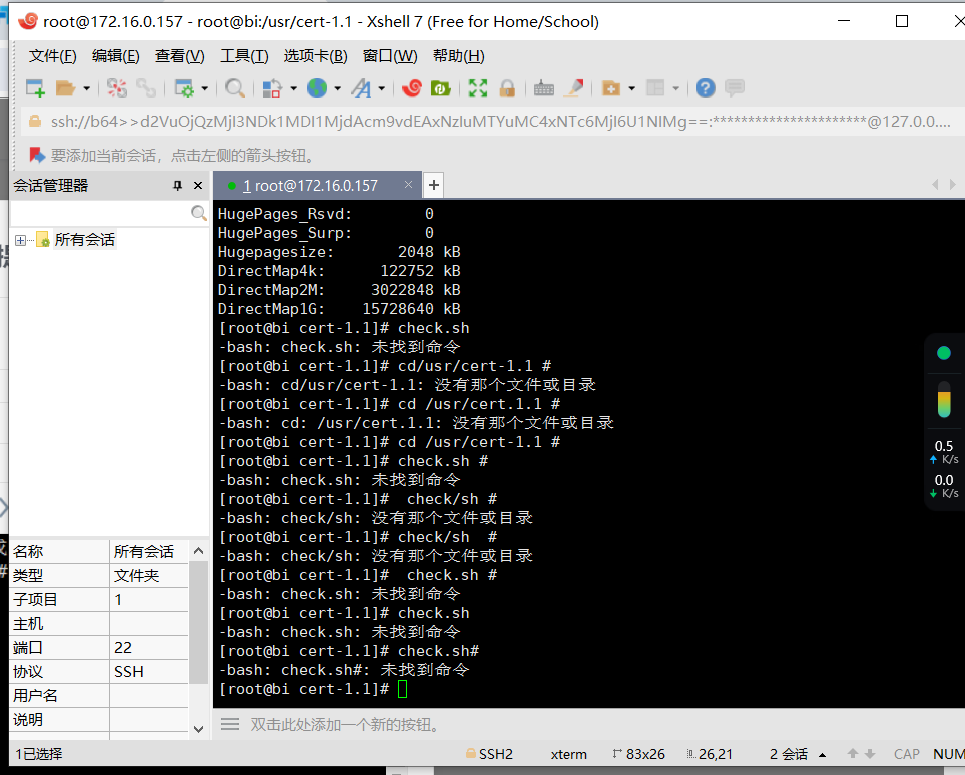Click the tab bar right arrow

(x=953, y=185)
